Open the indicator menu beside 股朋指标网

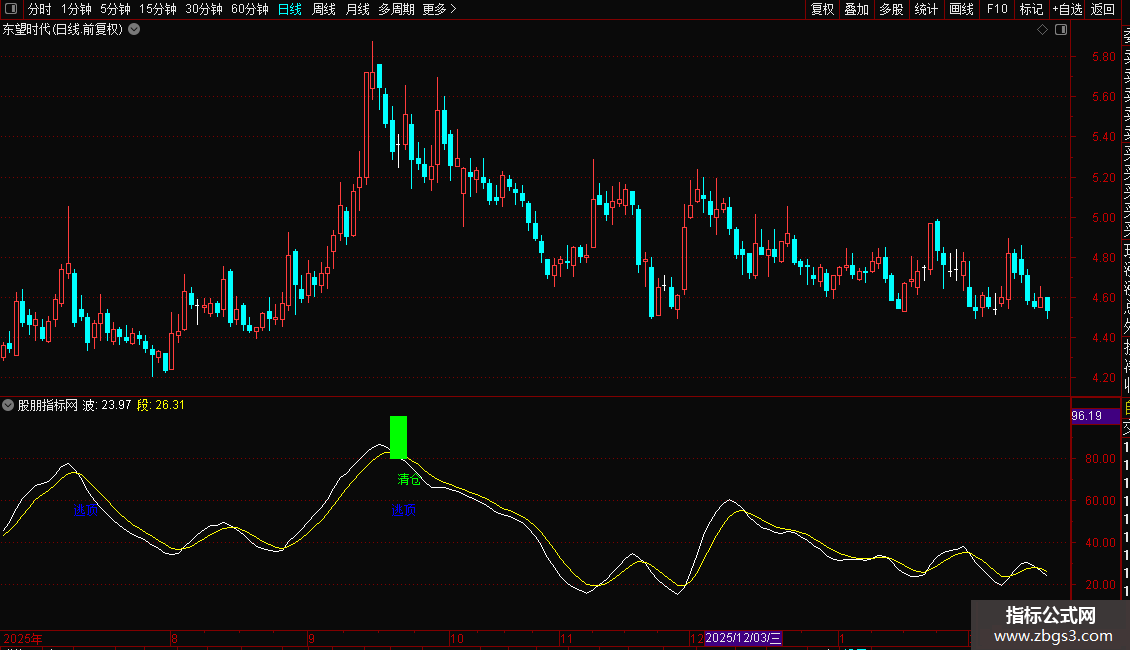pos(8,405)
